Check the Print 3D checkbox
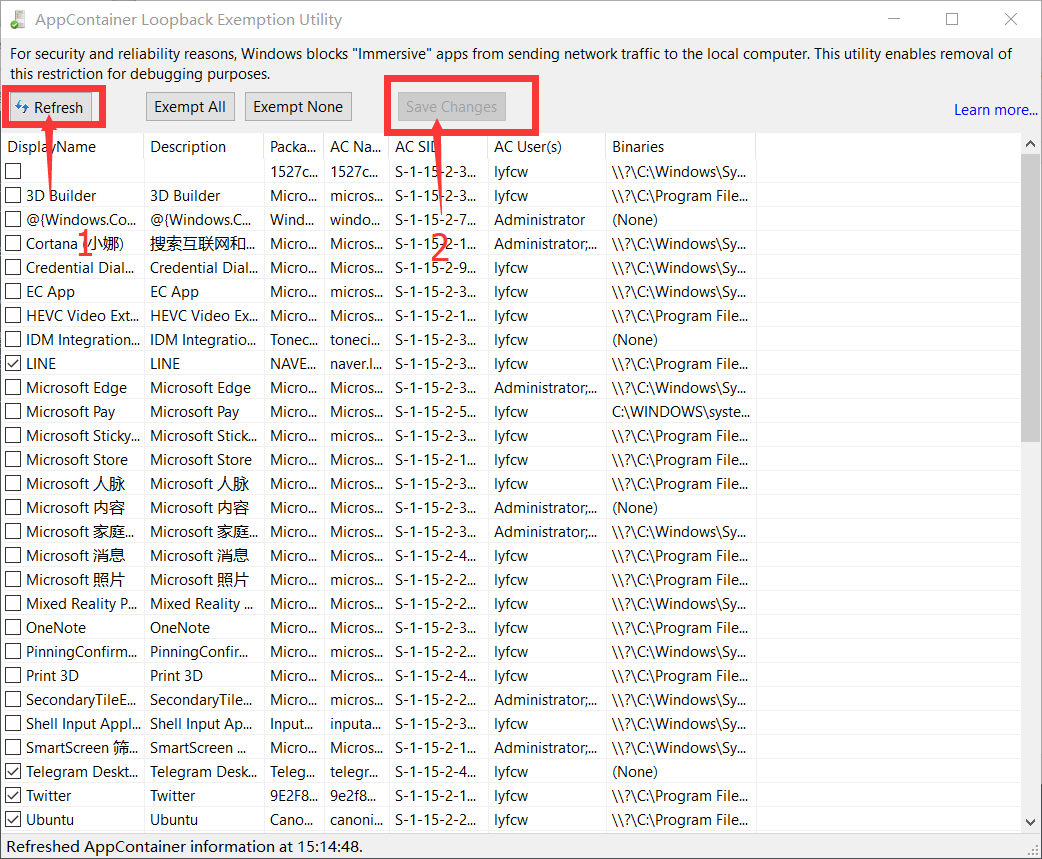Image resolution: width=1042 pixels, height=859 pixels. point(13,675)
